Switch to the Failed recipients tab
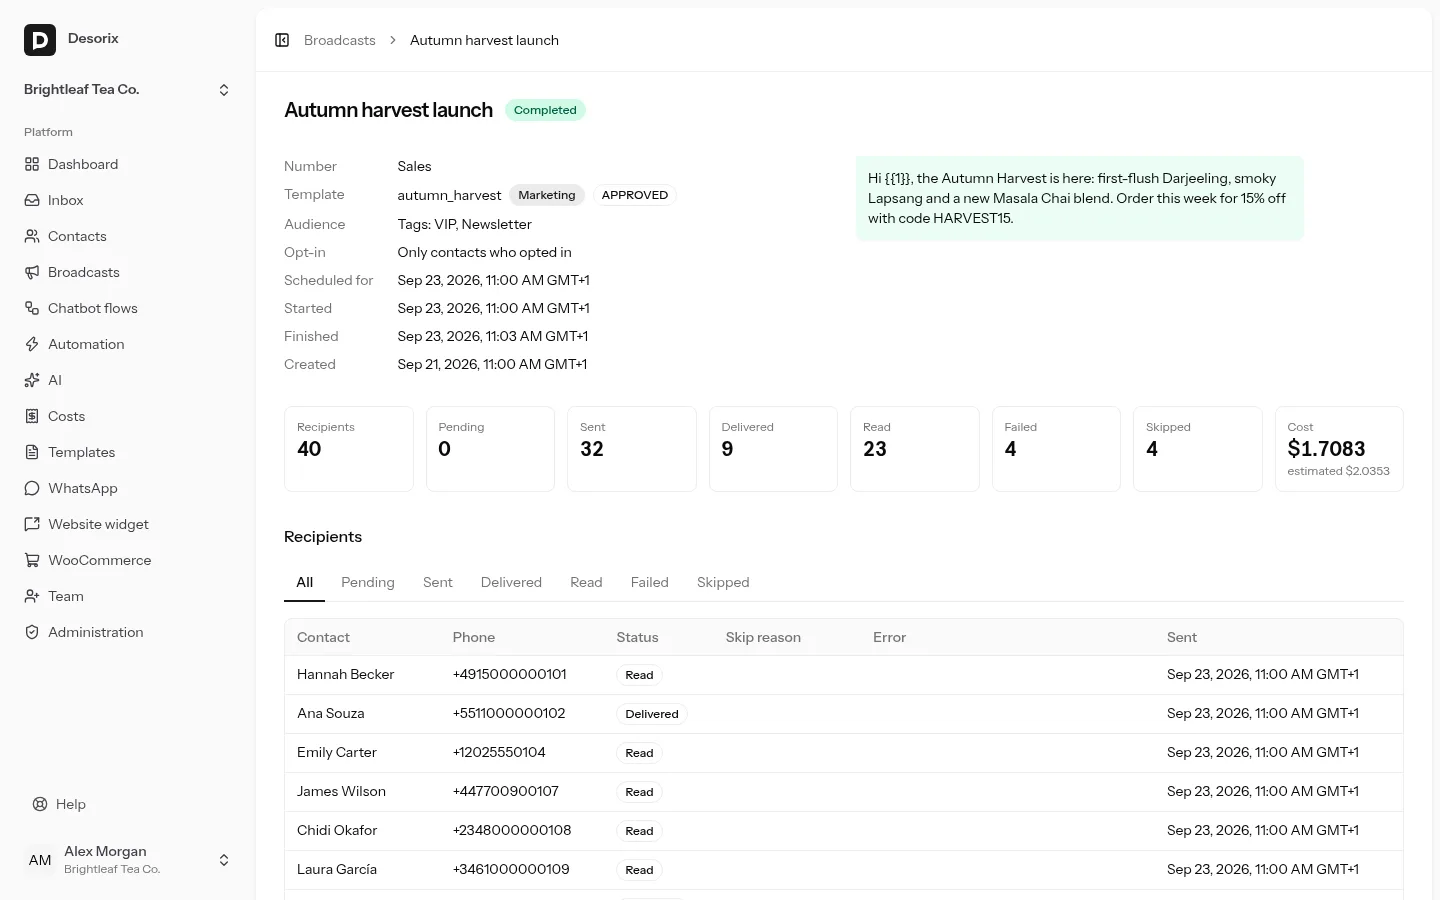 click(650, 583)
